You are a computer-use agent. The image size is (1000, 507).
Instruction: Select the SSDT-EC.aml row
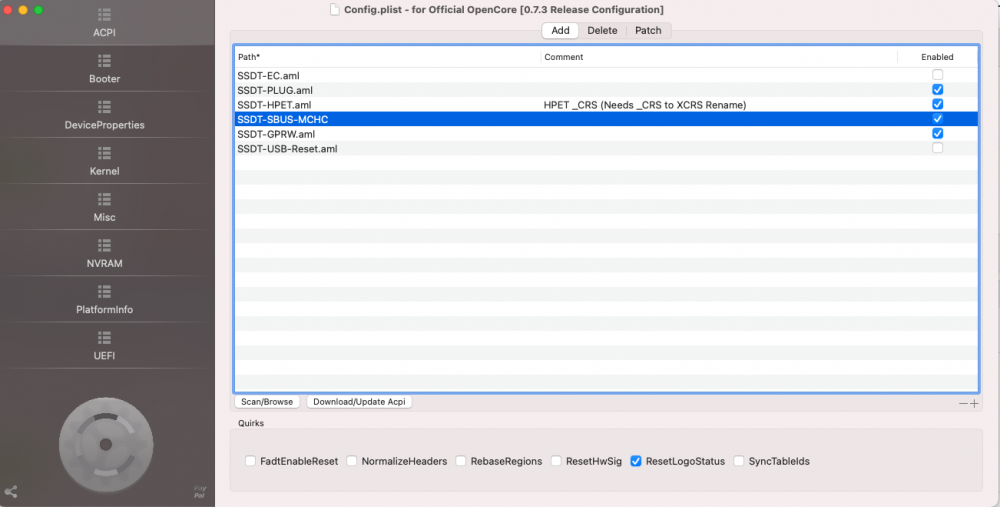click(606, 75)
